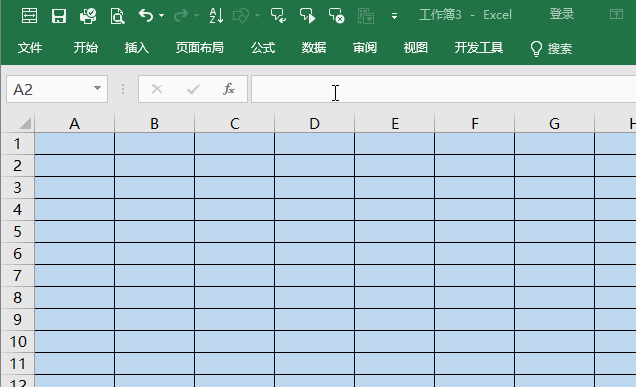
Task: Click the Select All corner triangle
Action: [25, 123]
